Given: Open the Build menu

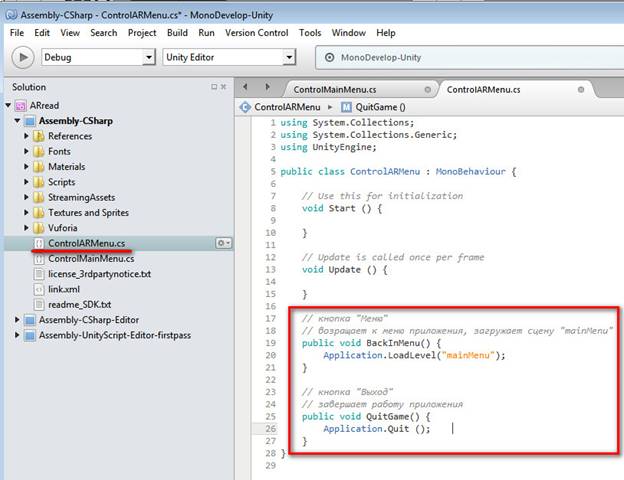Looking at the screenshot, I should pyautogui.click(x=177, y=33).
